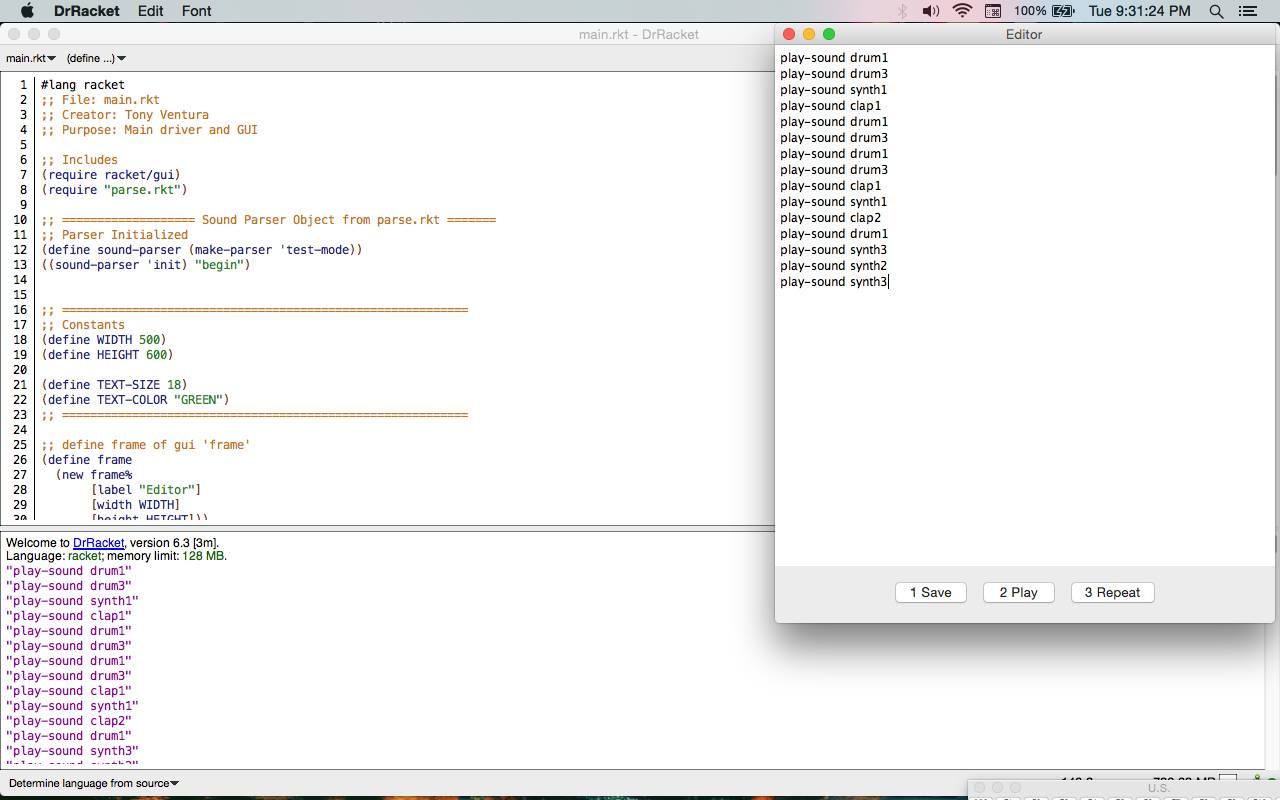
Task: Click the (define frame line
Action: [86, 460]
